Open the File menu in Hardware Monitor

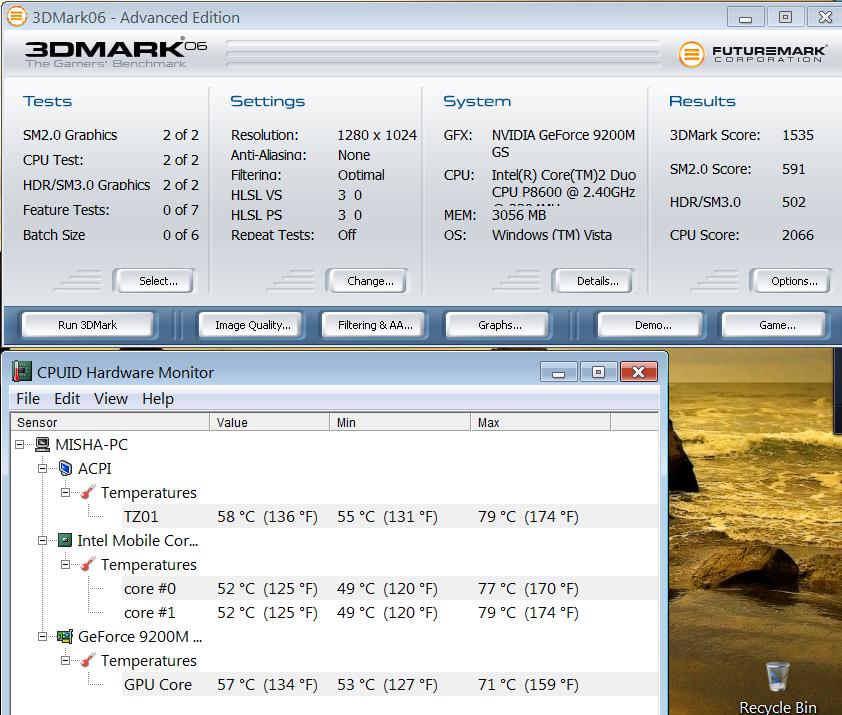pyautogui.click(x=28, y=399)
